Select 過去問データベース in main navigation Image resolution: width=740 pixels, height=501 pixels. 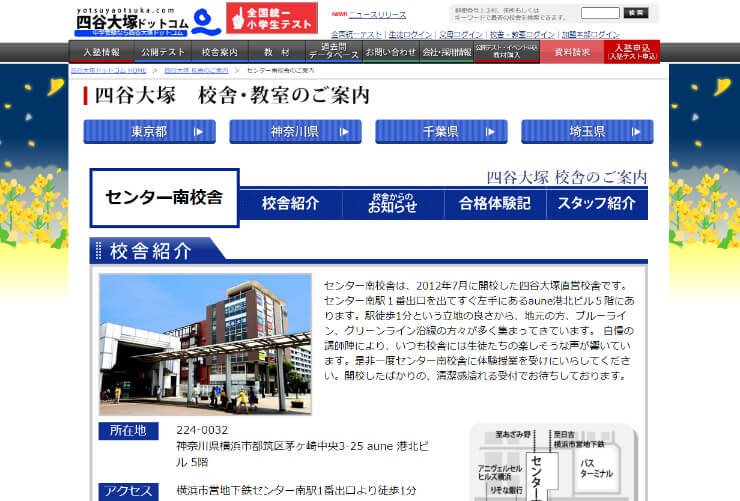click(x=334, y=52)
